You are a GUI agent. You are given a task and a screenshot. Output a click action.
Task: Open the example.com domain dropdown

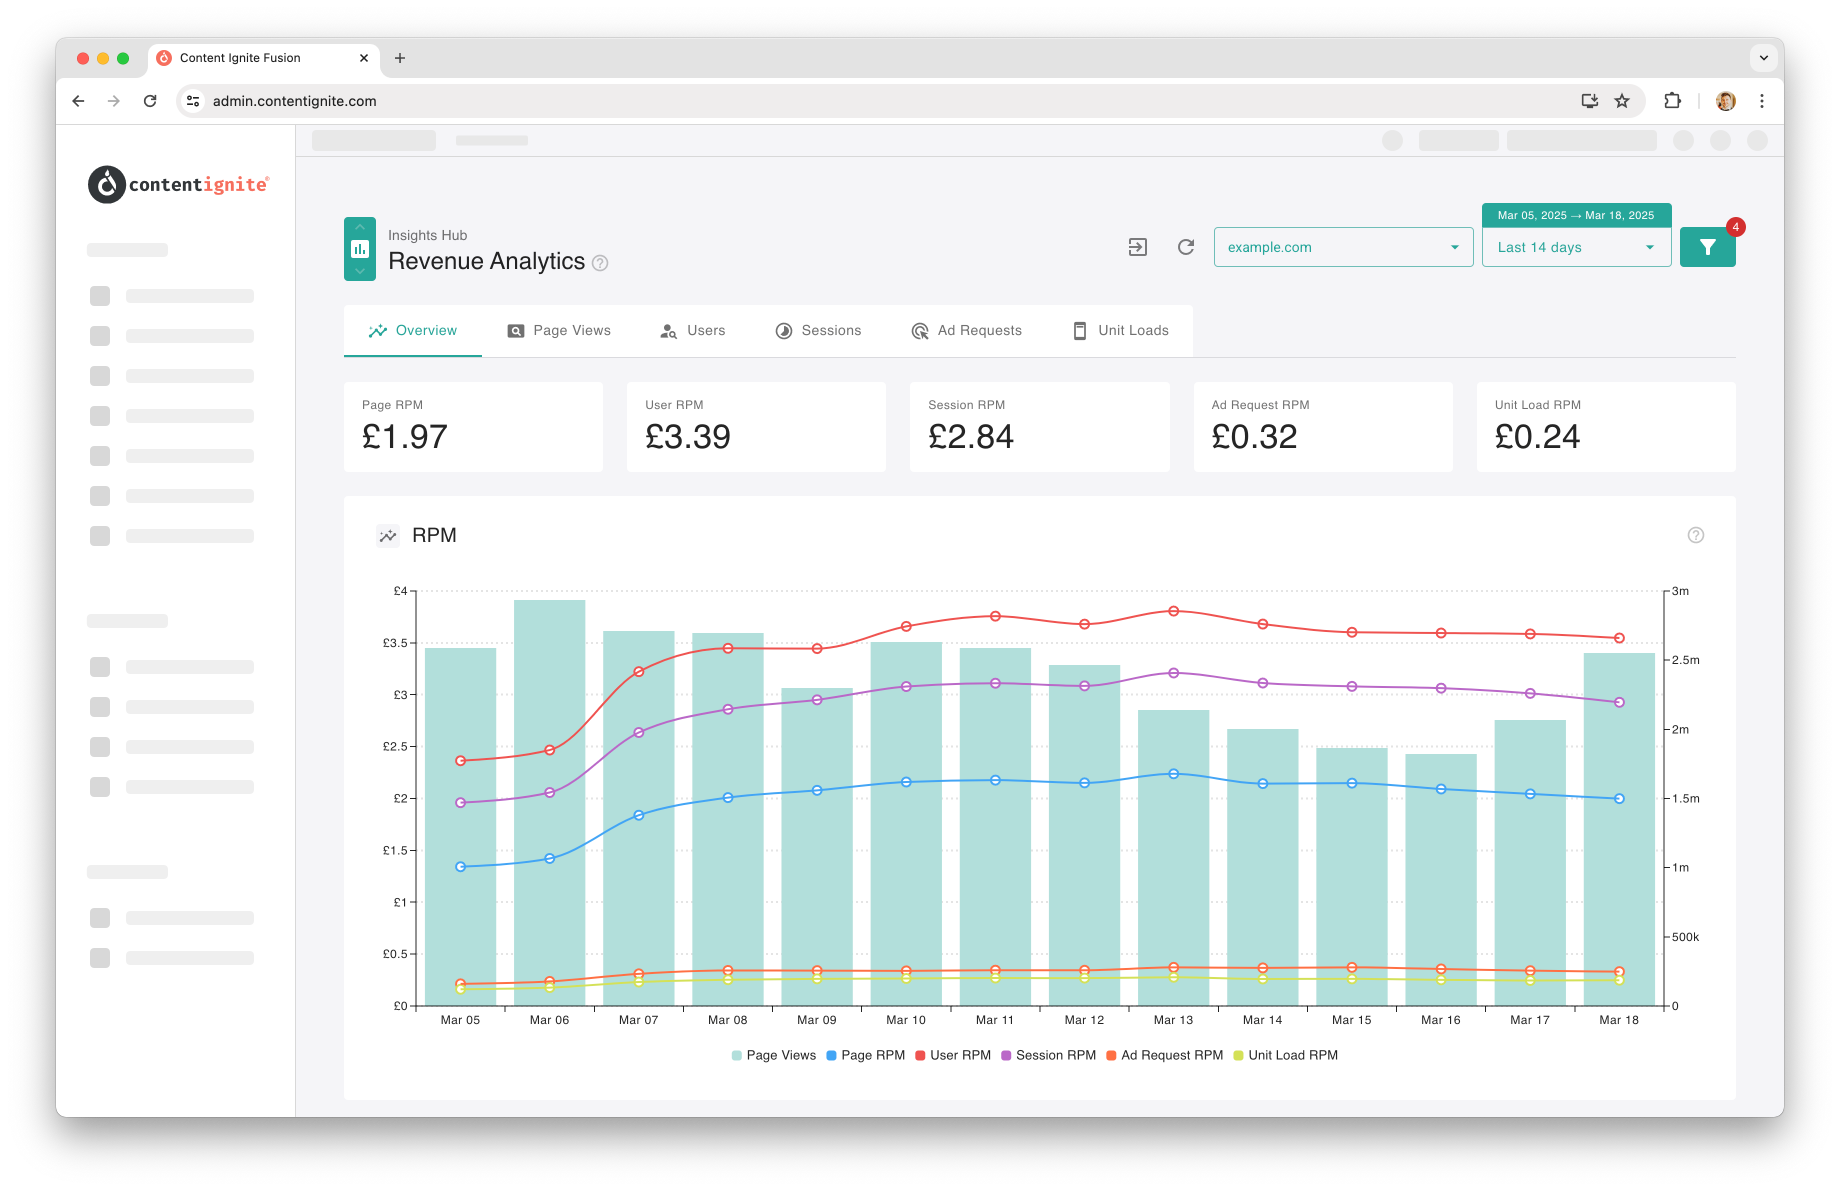(1343, 247)
